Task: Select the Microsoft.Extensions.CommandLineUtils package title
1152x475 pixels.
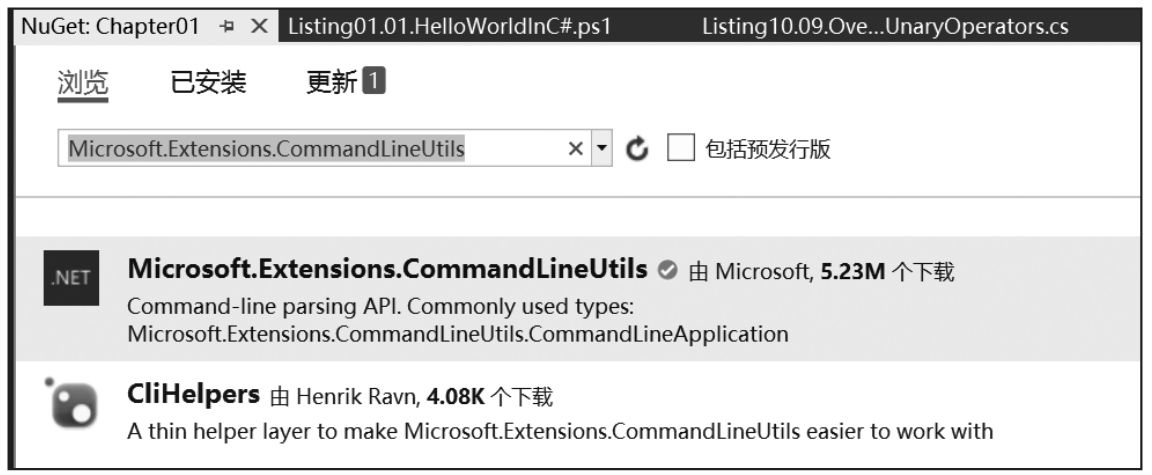Action: click(x=388, y=270)
